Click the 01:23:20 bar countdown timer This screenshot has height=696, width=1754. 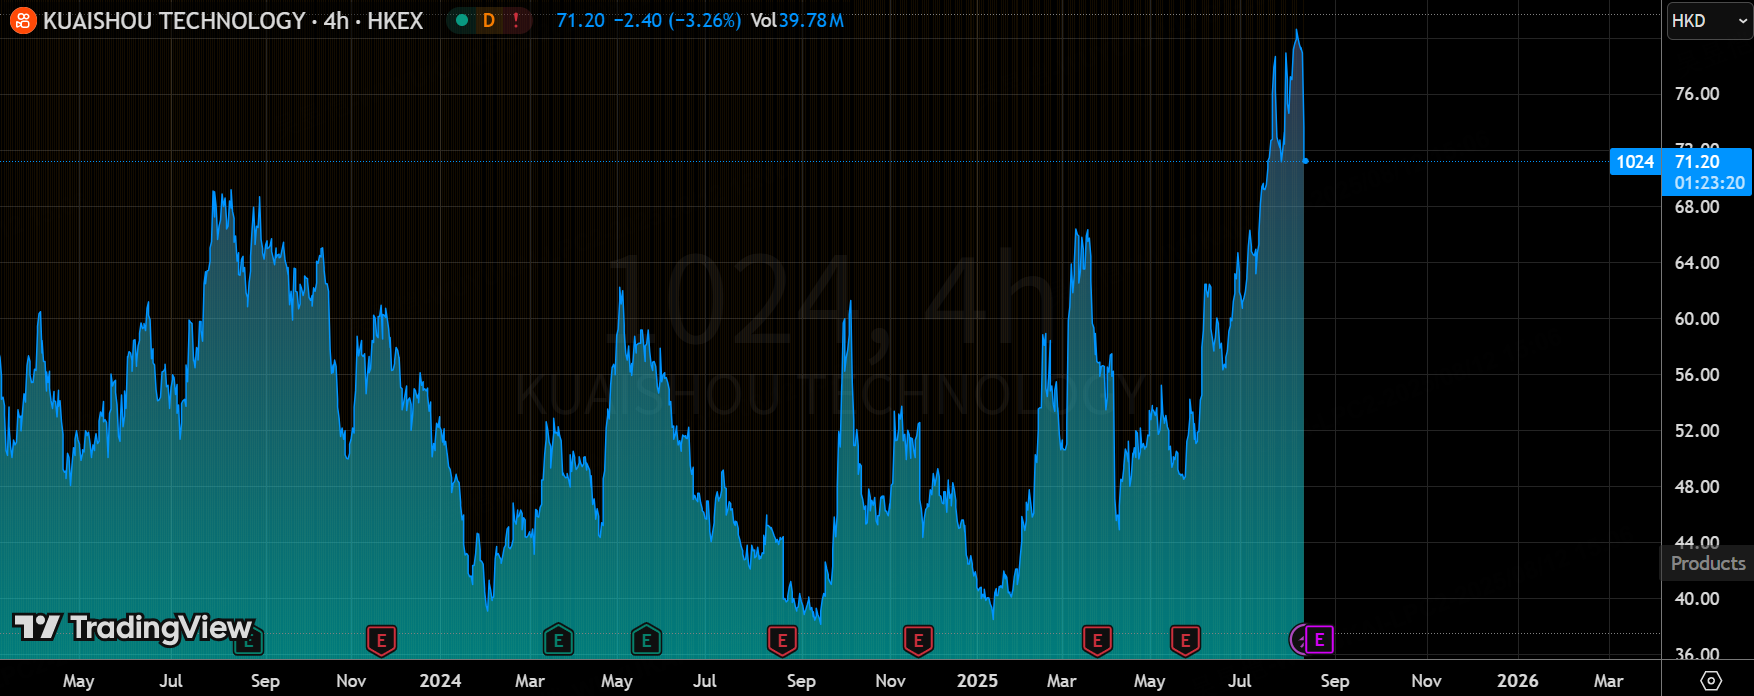[x=1709, y=183]
